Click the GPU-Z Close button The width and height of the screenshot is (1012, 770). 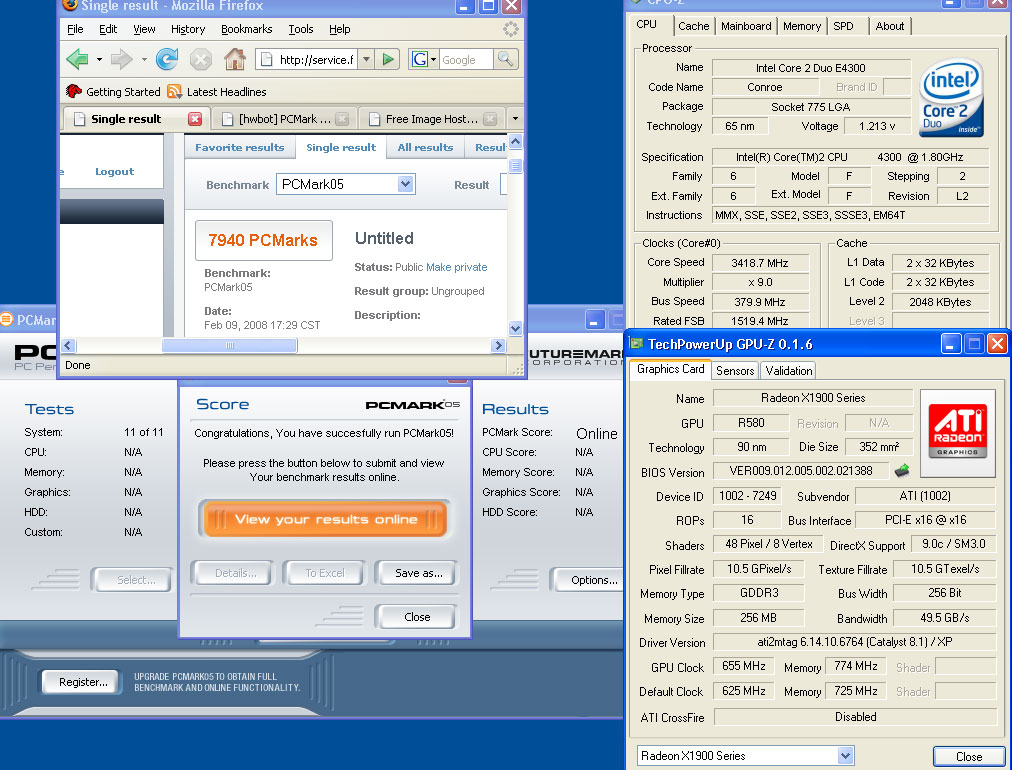coord(968,756)
